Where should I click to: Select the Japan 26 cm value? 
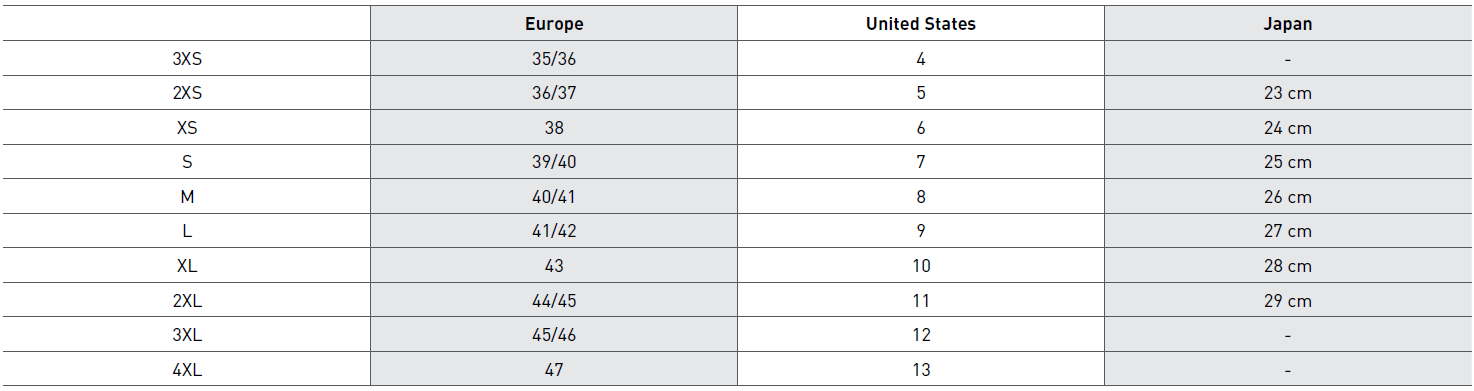click(1287, 197)
